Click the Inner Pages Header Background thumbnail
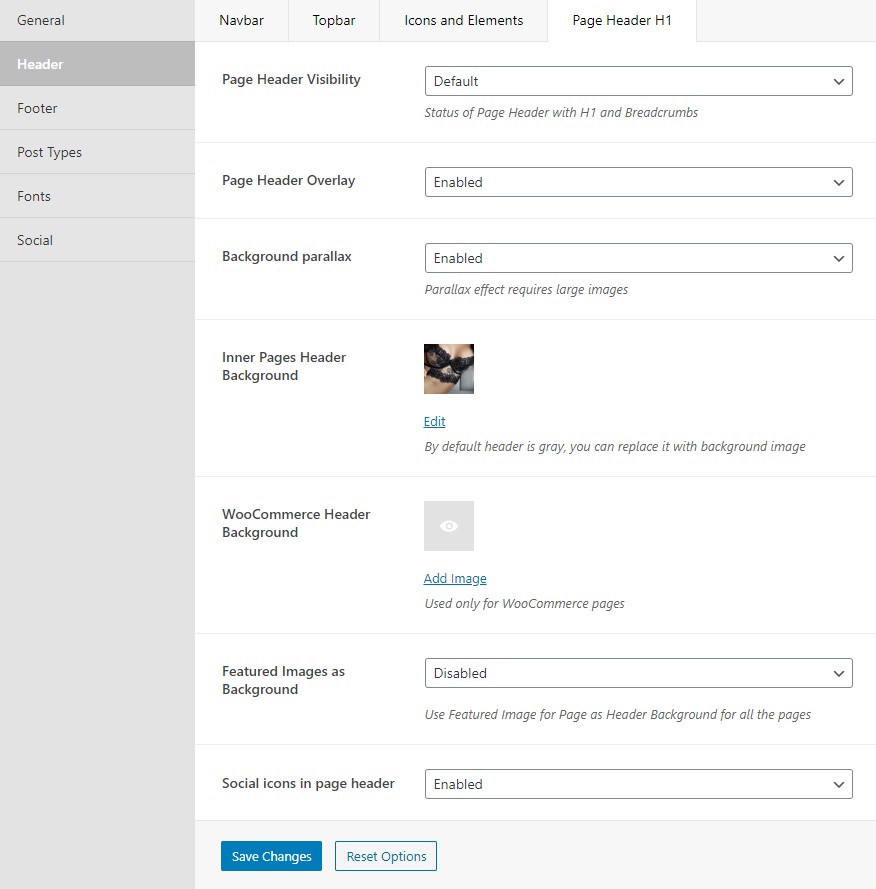876x889 pixels. tap(448, 369)
